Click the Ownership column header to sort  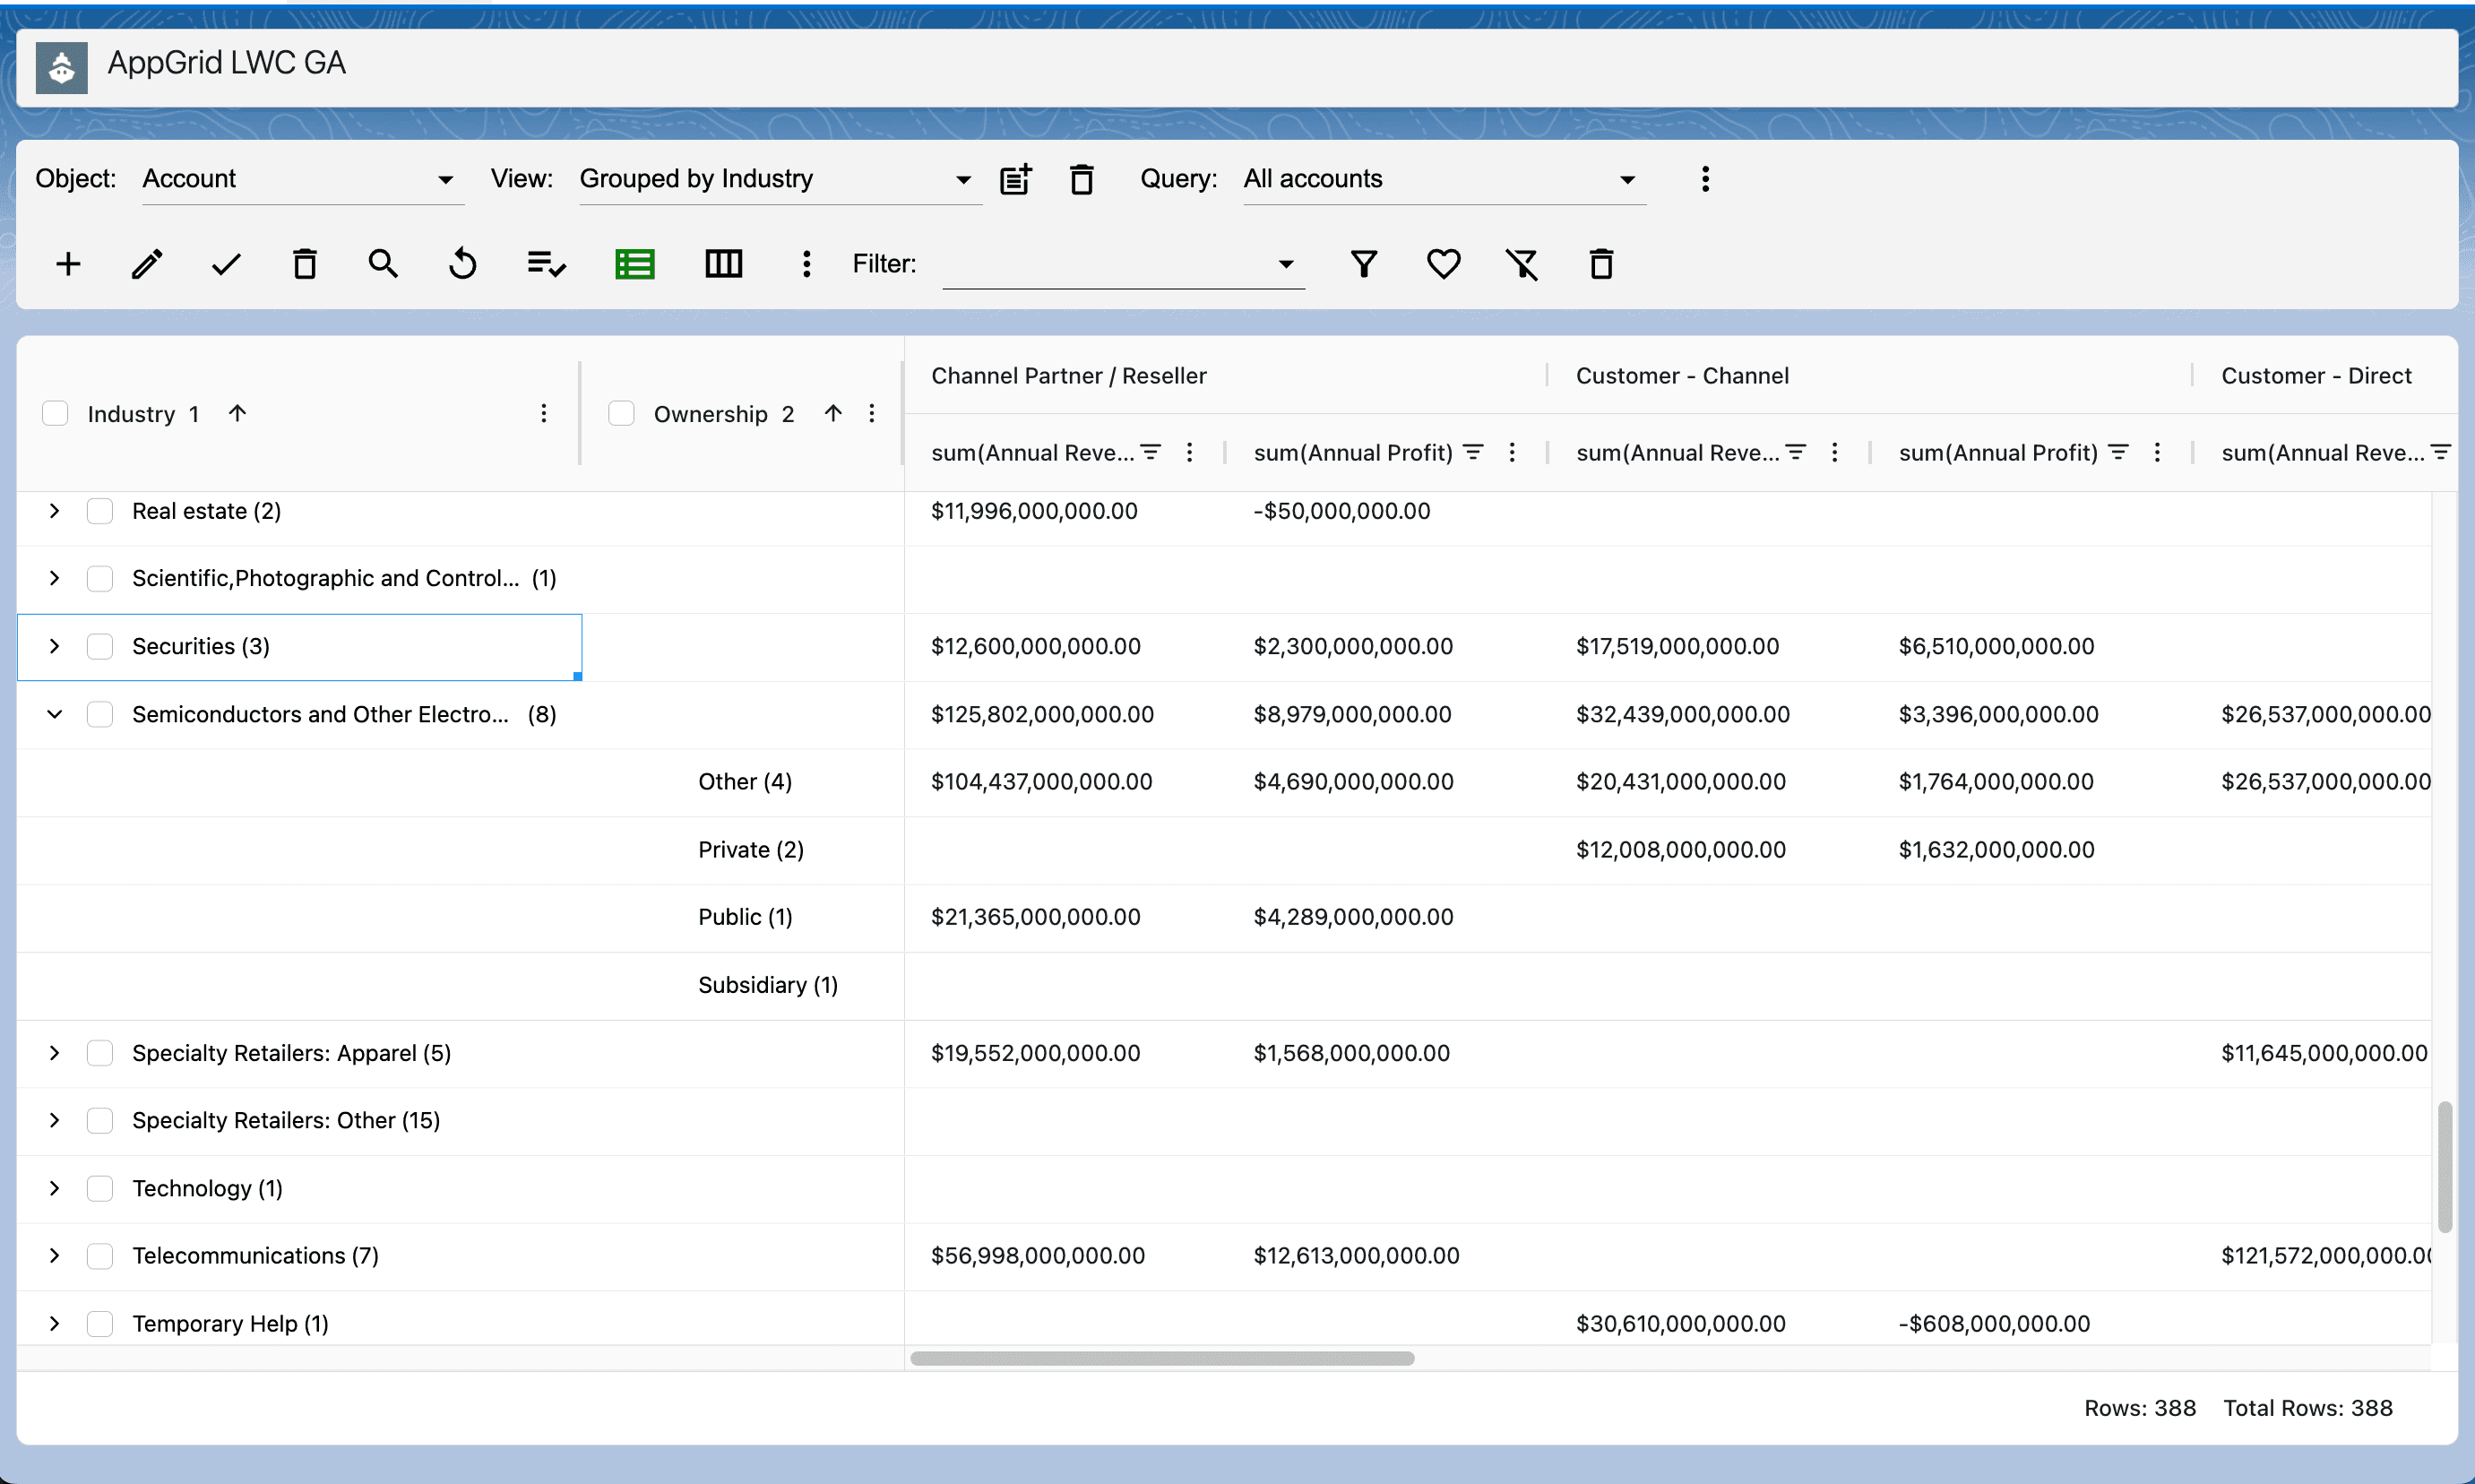tap(711, 414)
